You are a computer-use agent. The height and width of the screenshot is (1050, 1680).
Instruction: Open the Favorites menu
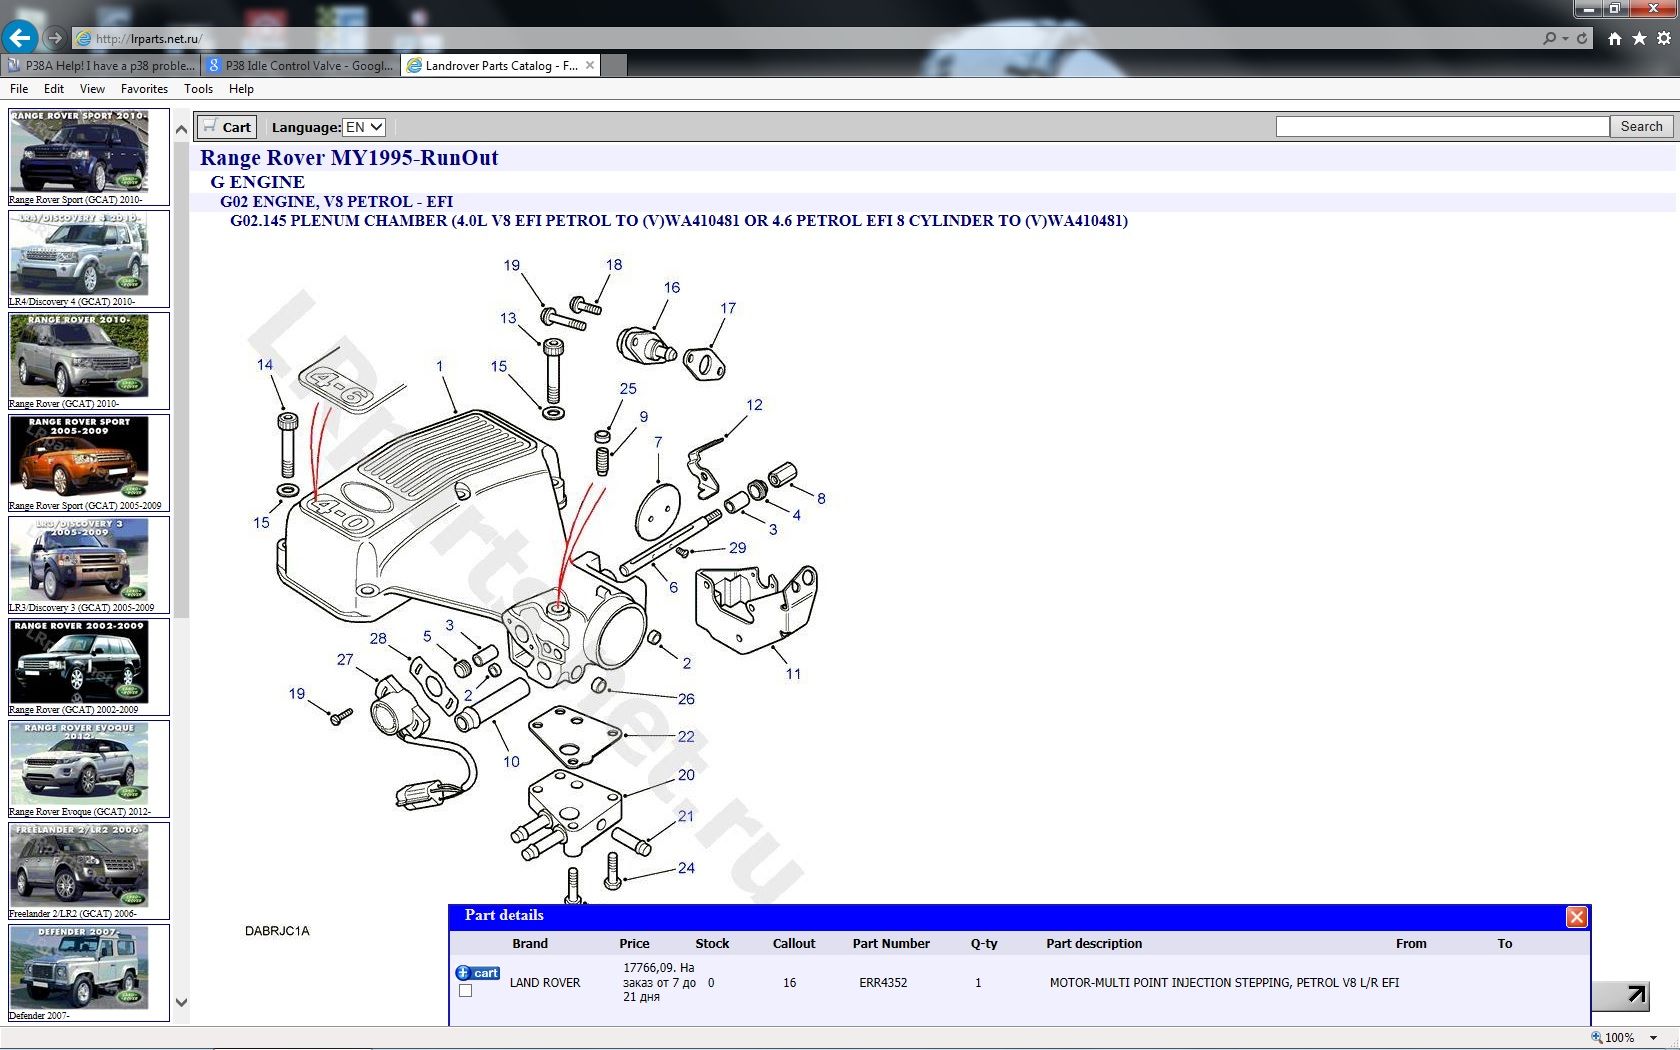pyautogui.click(x=144, y=89)
